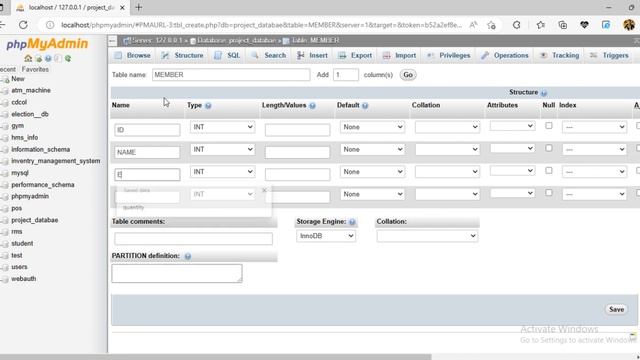Open the browser Favorites list icon
The width and height of the screenshot is (640, 360).
(x=540, y=25)
